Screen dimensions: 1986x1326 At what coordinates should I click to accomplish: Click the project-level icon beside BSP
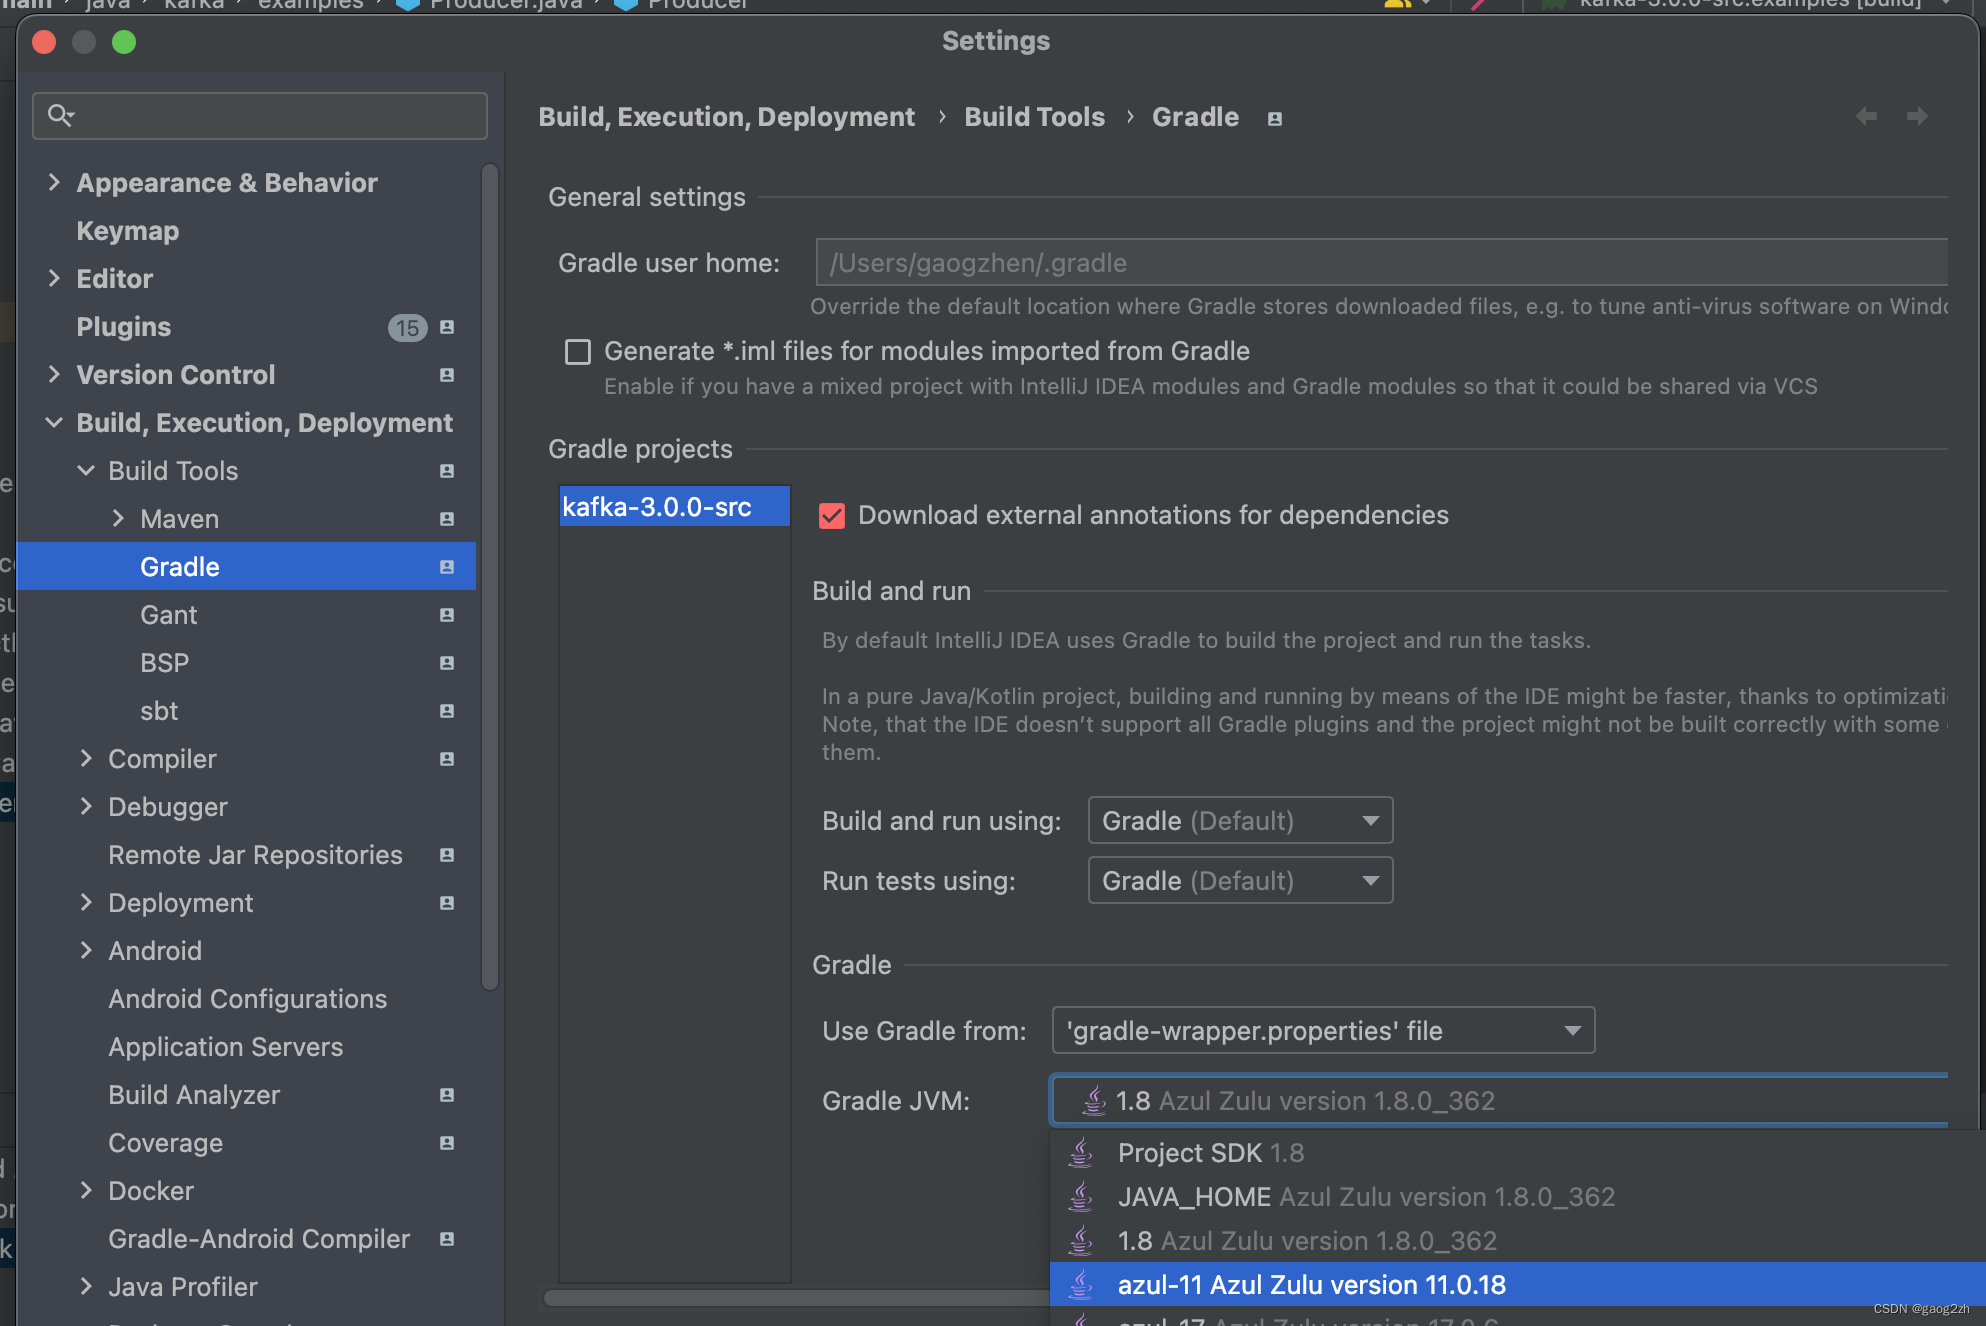coord(447,663)
